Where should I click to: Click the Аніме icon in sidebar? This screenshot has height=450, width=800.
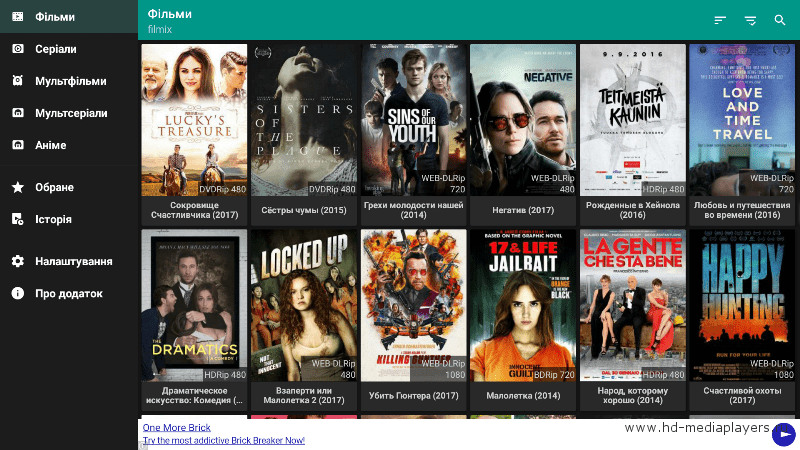click(18, 145)
